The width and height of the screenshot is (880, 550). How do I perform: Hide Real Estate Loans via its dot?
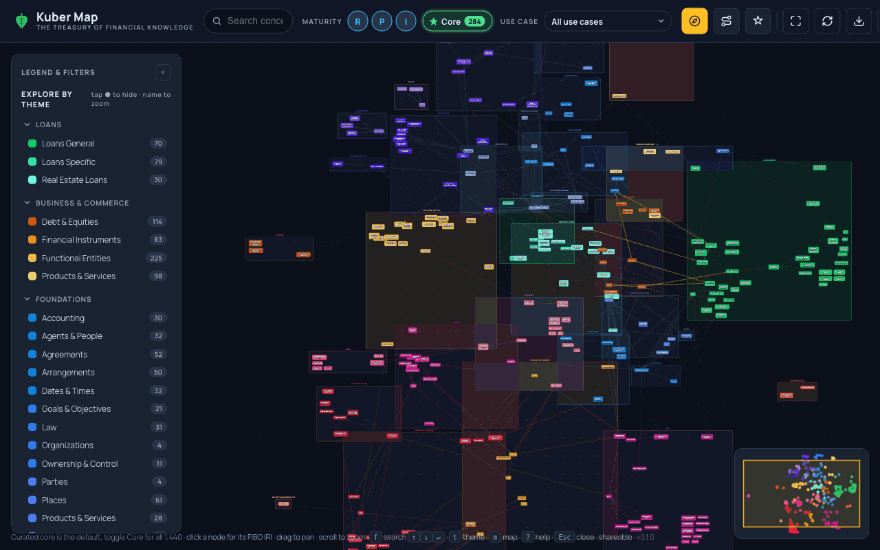tap(32, 180)
